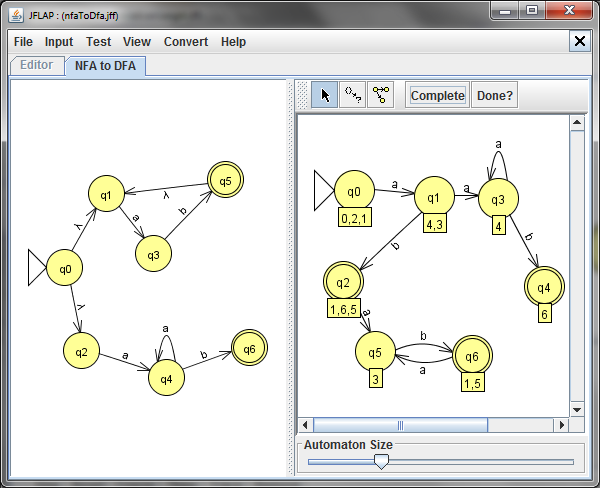Click DFA state q2 labeled 1,6,5
Image resolution: width=600 pixels, height=488 pixels.
pos(344,283)
